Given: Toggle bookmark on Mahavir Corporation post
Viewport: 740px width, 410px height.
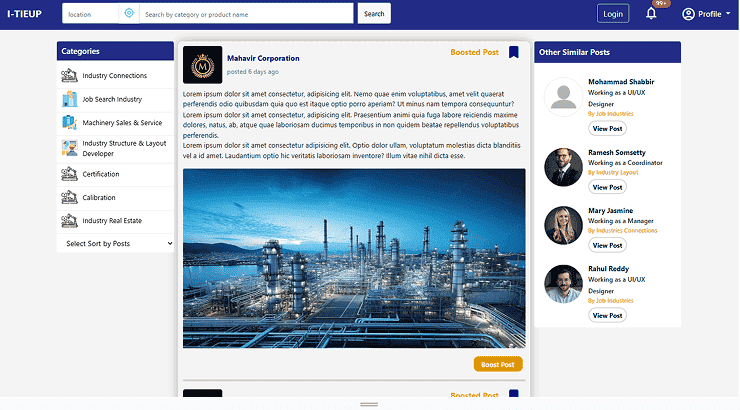Looking at the screenshot, I should click(513, 53).
